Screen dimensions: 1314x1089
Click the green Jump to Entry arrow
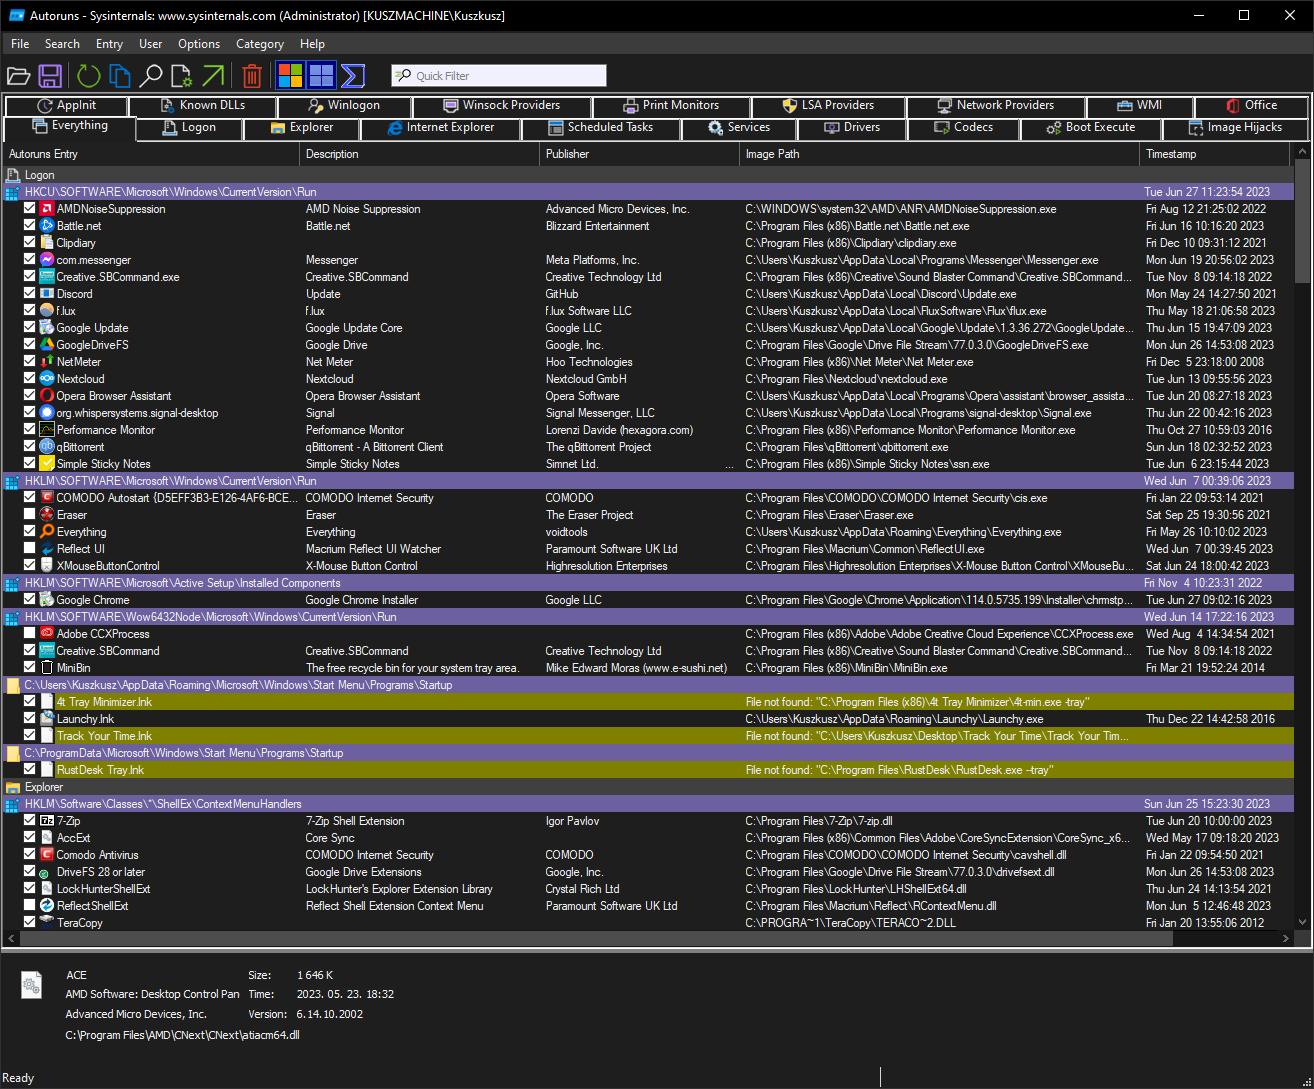click(x=213, y=76)
